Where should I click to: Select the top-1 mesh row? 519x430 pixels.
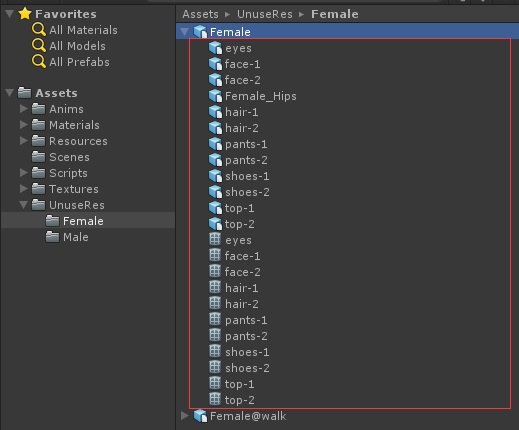[349, 384]
